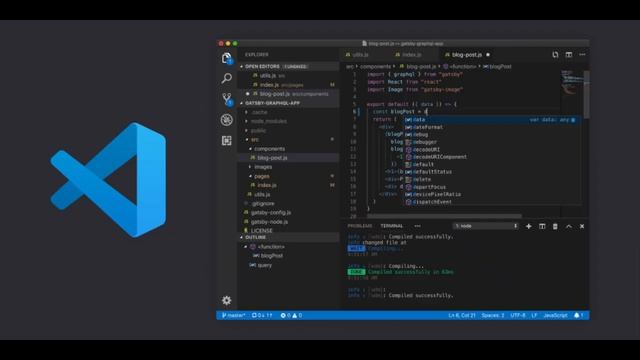Collapse the GATSBY-GRAPHQL-APP folder section

tap(242, 103)
